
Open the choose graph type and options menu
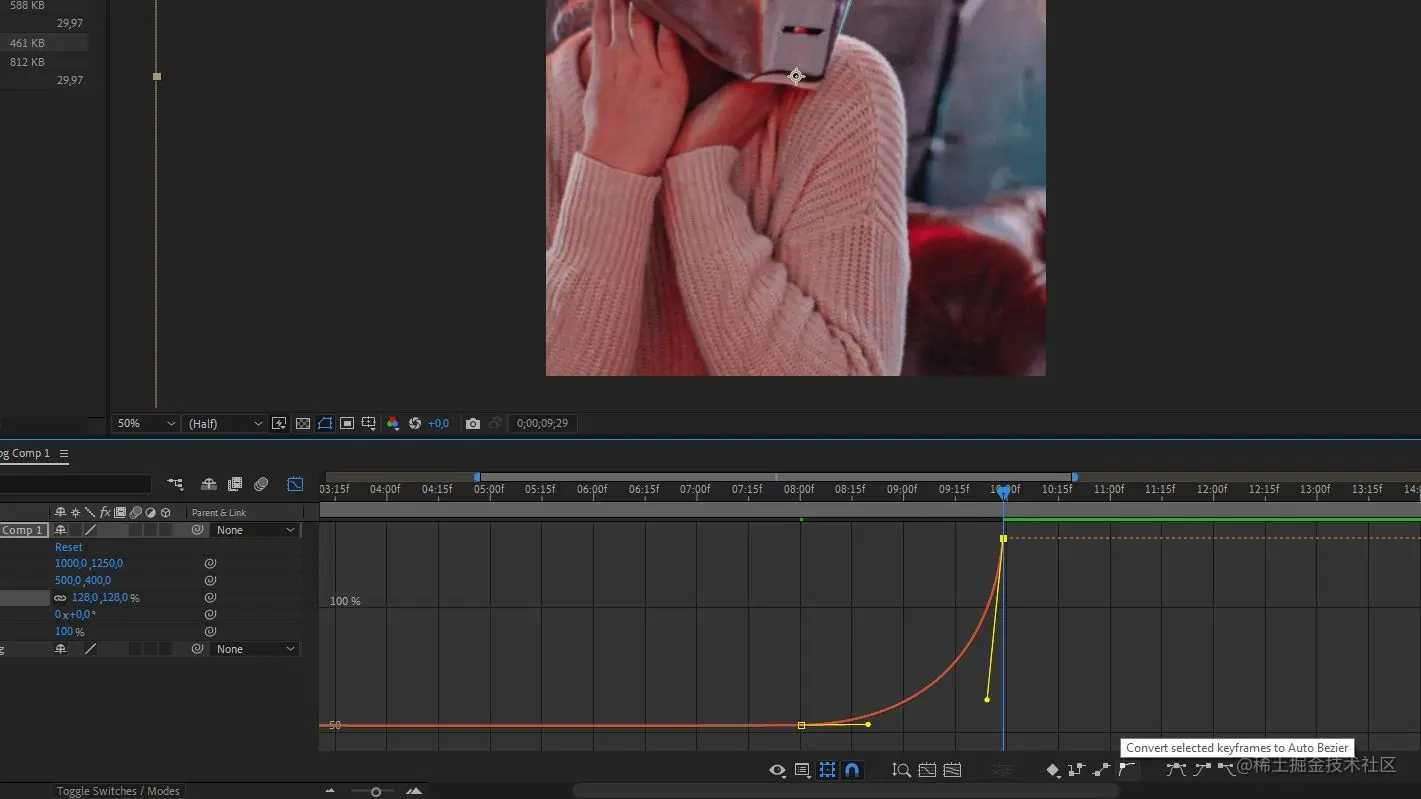pyautogui.click(x=802, y=770)
